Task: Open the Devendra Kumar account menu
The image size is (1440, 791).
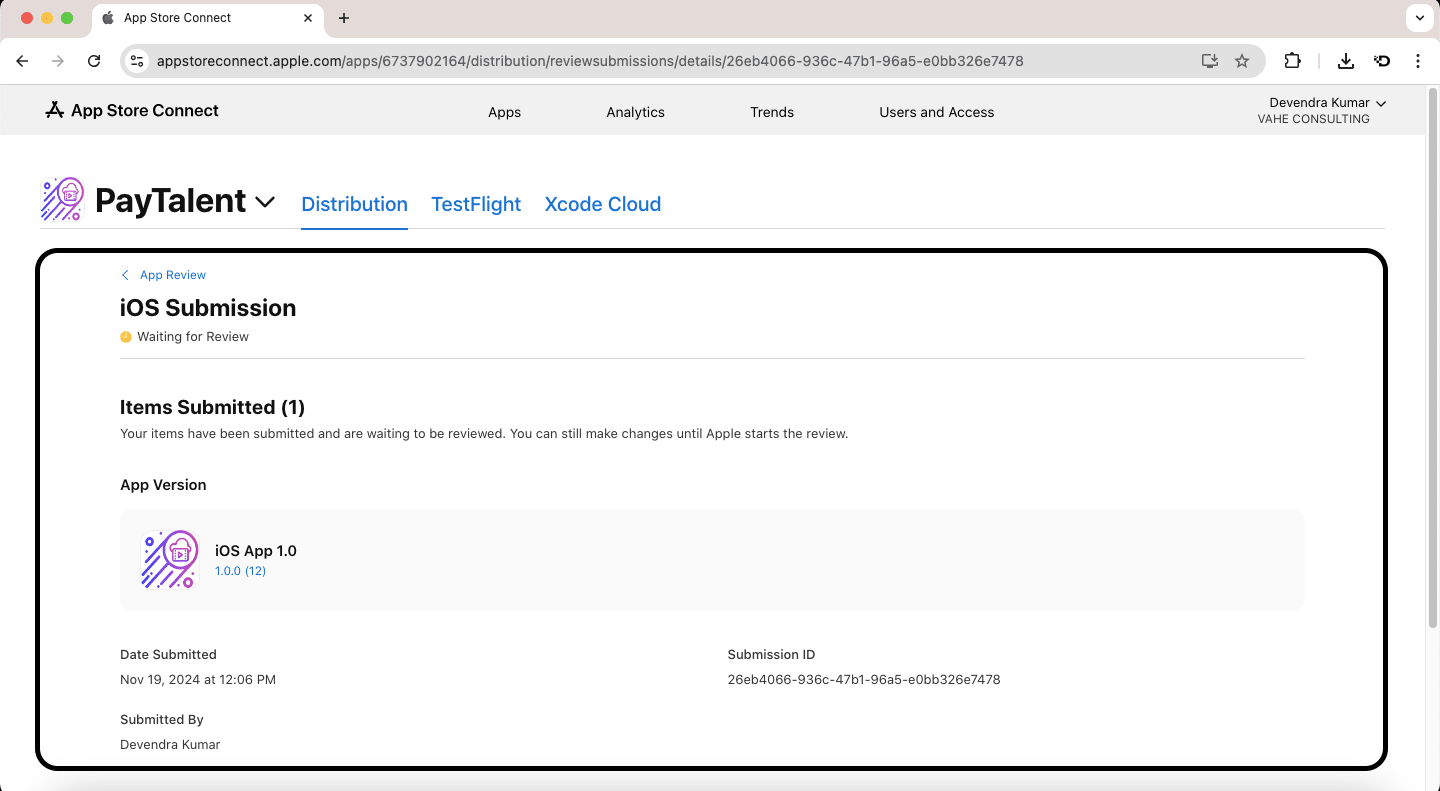Action: point(1327,103)
